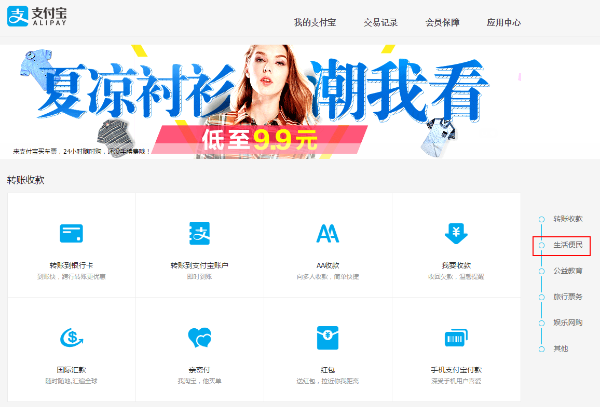Image resolution: width=600 pixels, height=407 pixels.
Task: Open the AA收款 split-bill icon
Action: point(327,234)
